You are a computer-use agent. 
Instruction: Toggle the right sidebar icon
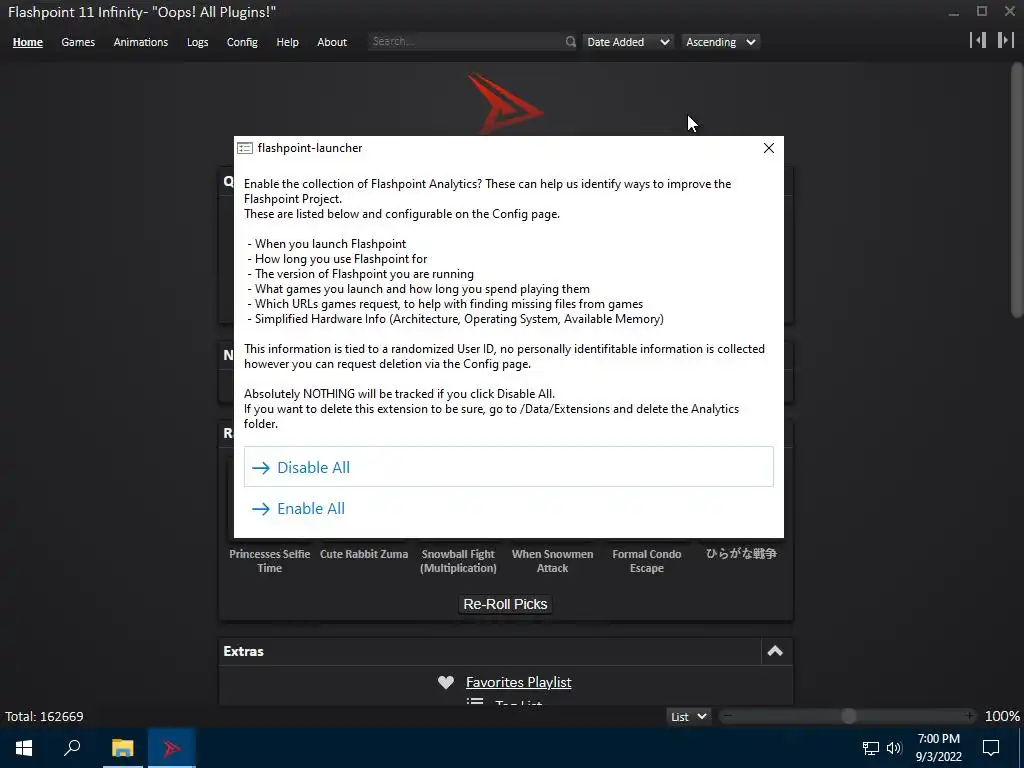click(x=1006, y=40)
